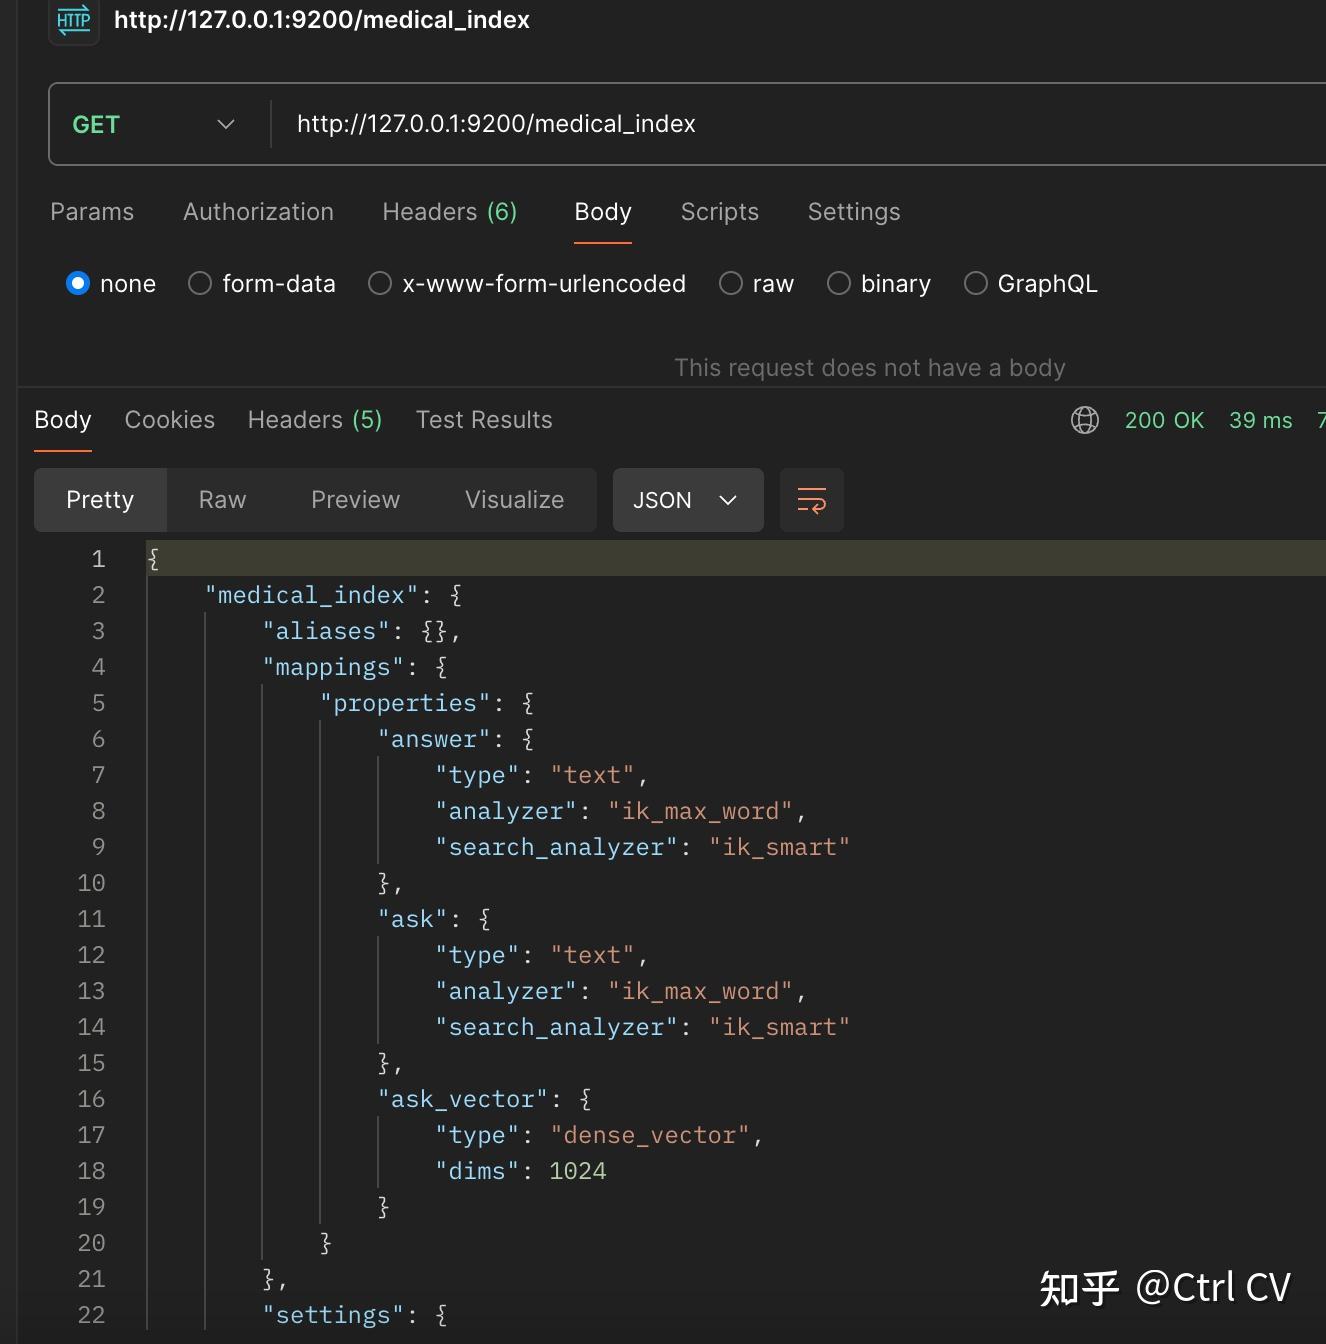Viewport: 1326px width, 1344px height.
Task: Click the request title text at top
Action: click(x=322, y=20)
